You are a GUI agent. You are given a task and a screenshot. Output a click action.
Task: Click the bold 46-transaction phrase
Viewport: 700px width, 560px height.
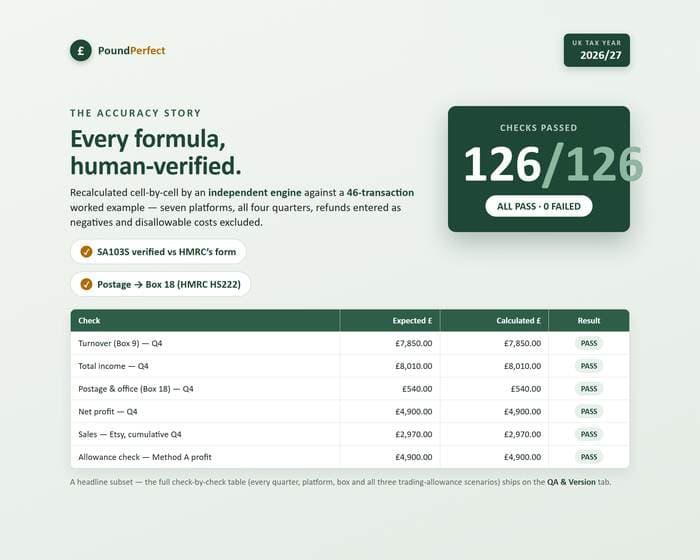pos(380,192)
